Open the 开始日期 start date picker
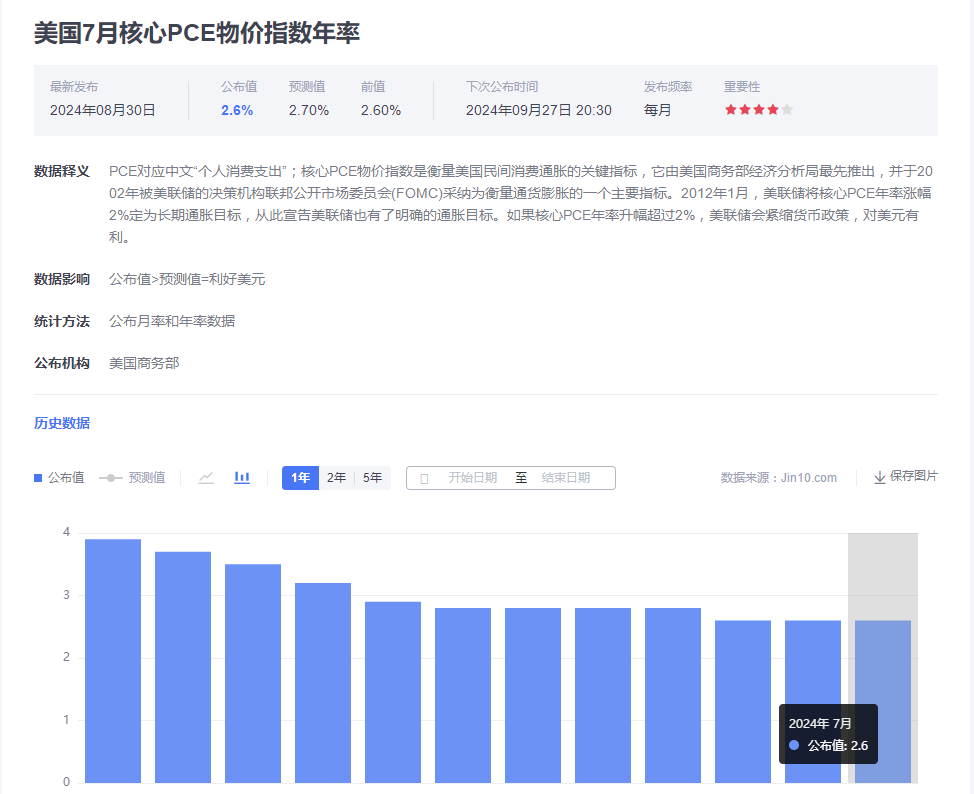 [x=472, y=478]
